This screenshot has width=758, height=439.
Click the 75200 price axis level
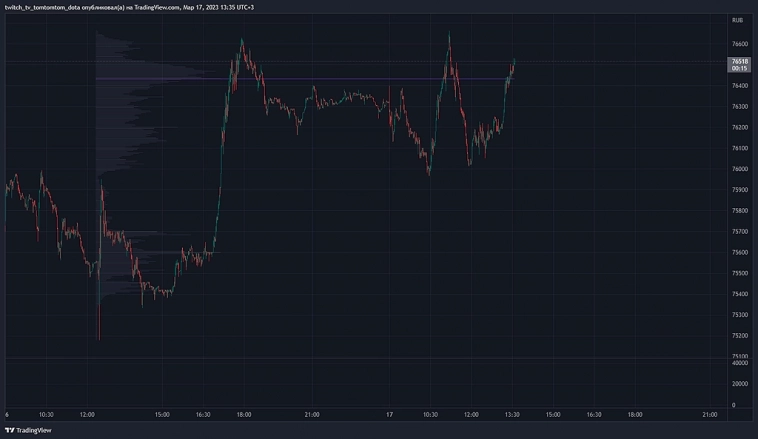click(x=740, y=336)
